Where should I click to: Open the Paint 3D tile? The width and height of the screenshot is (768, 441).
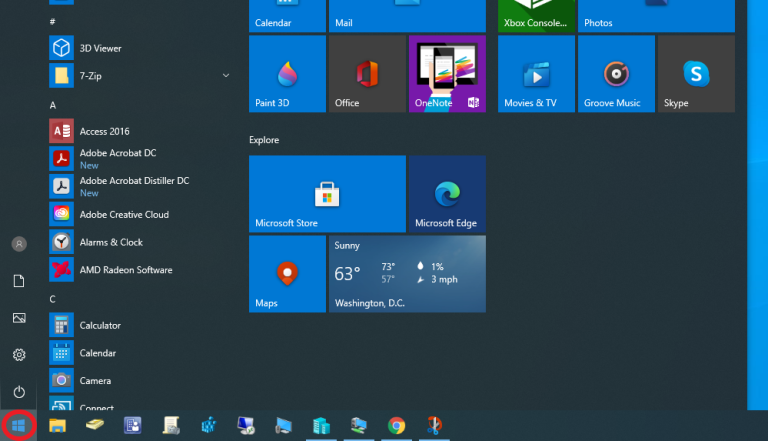[287, 74]
